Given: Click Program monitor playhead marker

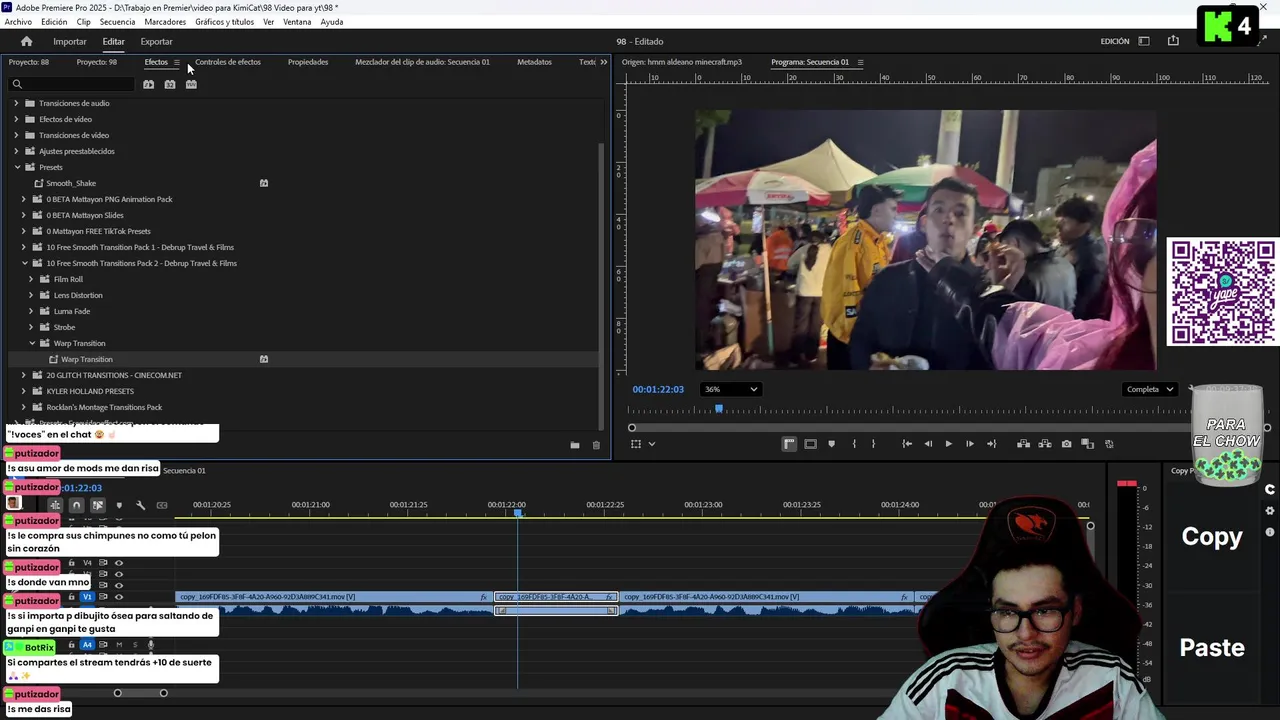Looking at the screenshot, I should coord(718,409).
